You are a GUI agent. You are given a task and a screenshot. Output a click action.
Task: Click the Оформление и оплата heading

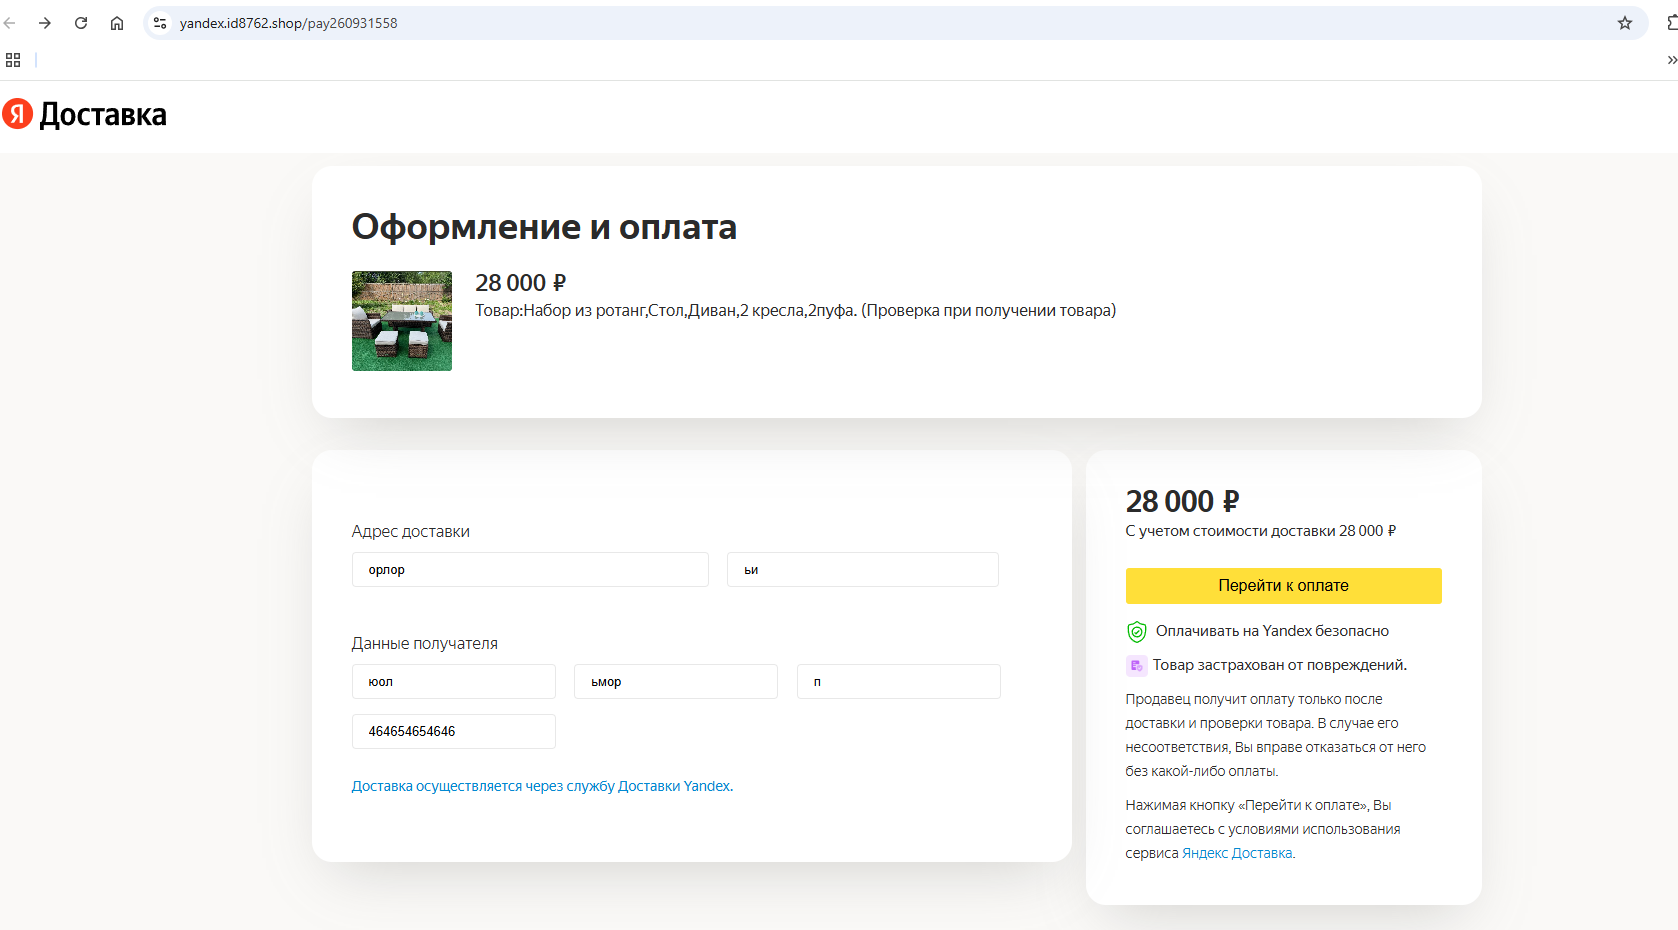(544, 227)
